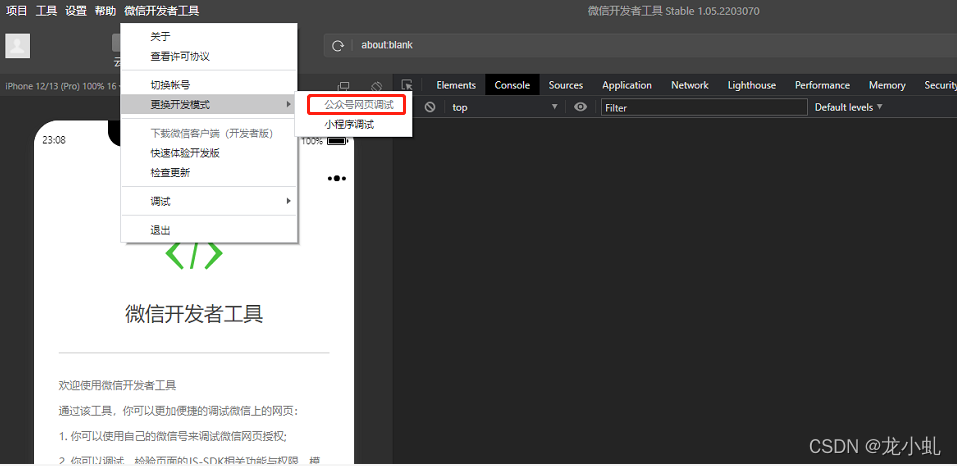Click 切换帐号 in the menu
The image size is (957, 466).
(x=170, y=85)
